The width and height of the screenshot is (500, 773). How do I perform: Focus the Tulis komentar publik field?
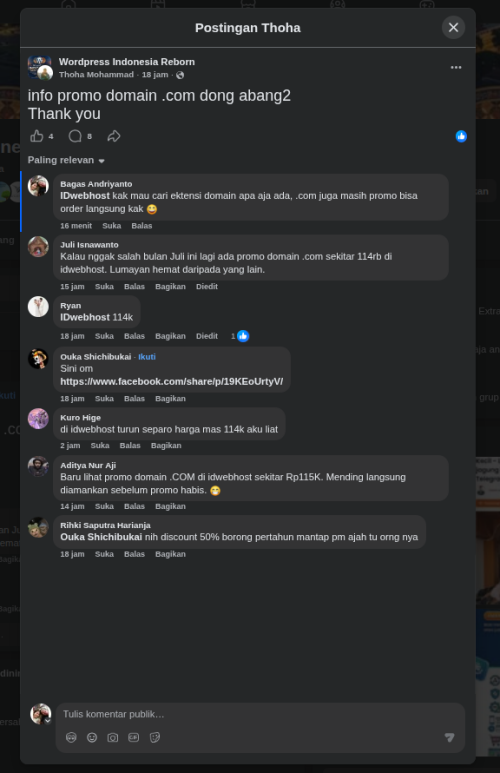coord(260,714)
